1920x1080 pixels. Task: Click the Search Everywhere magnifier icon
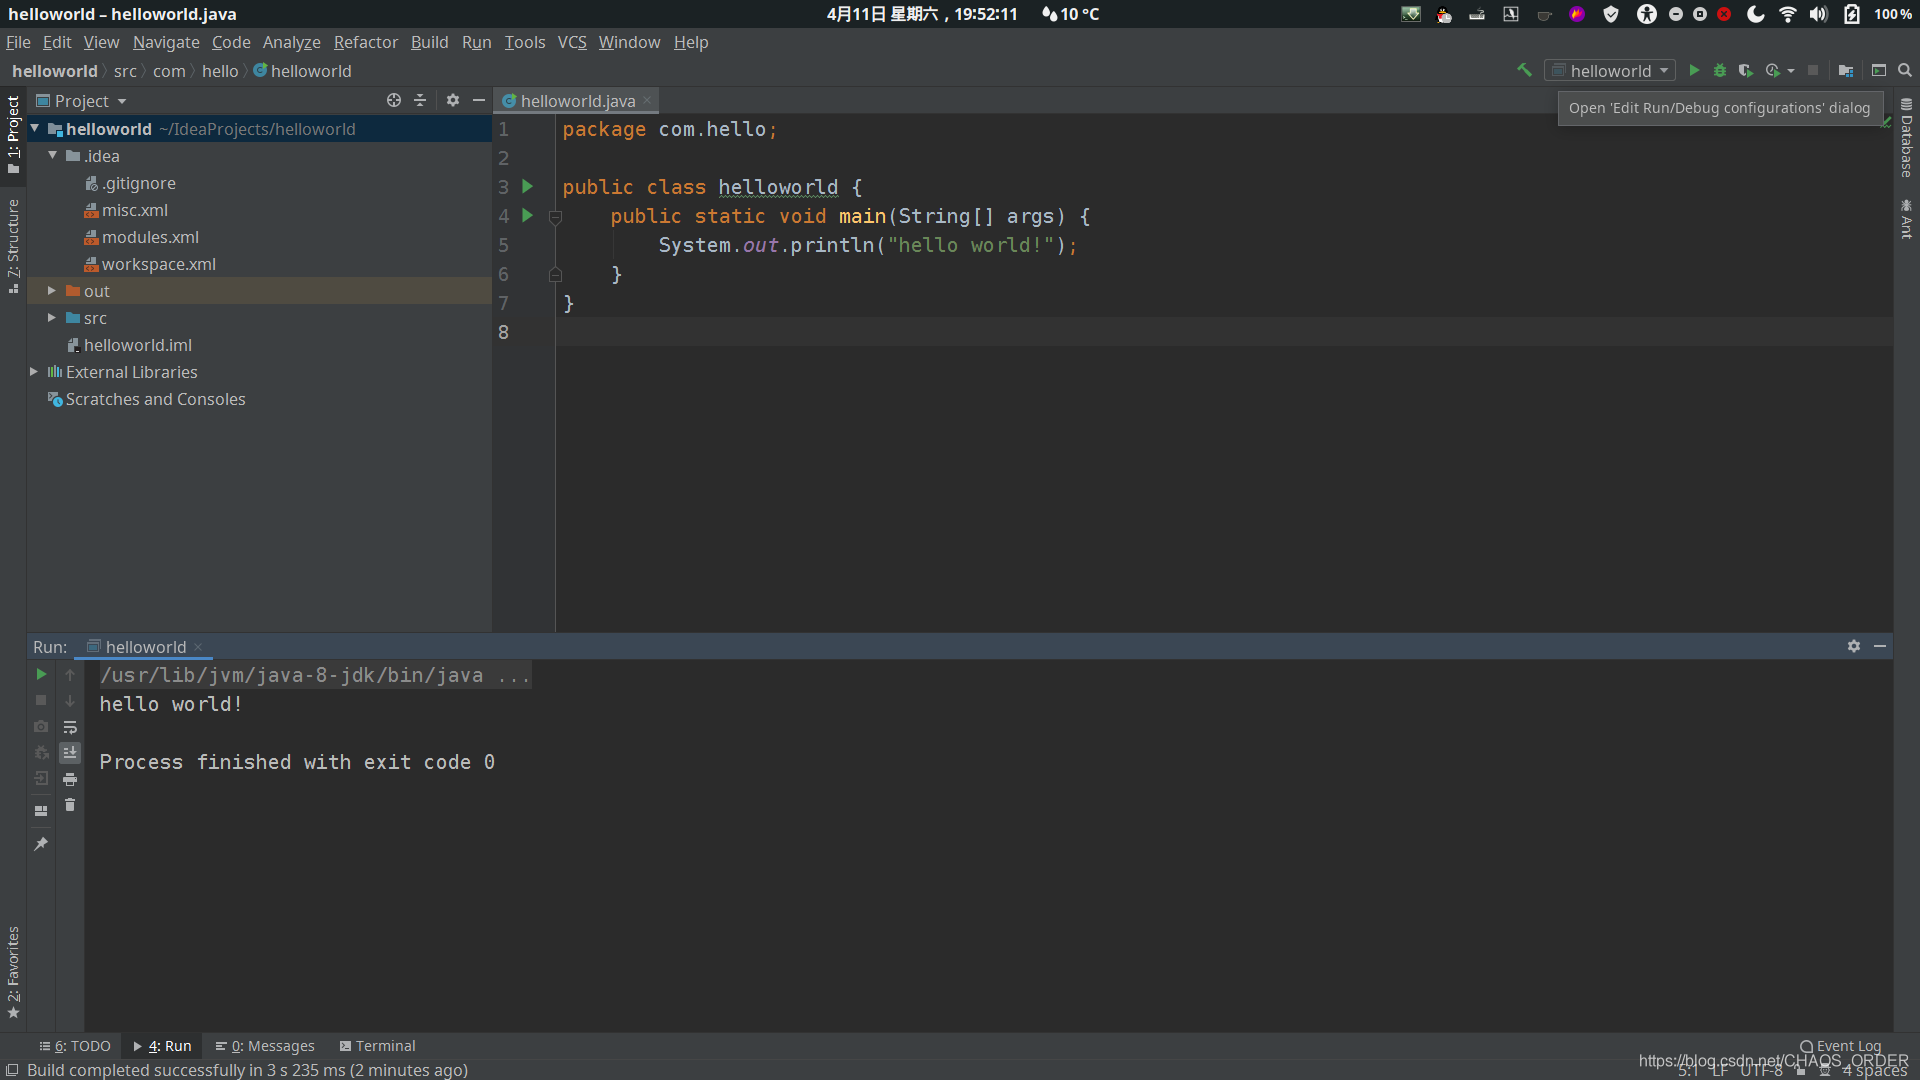click(1905, 70)
